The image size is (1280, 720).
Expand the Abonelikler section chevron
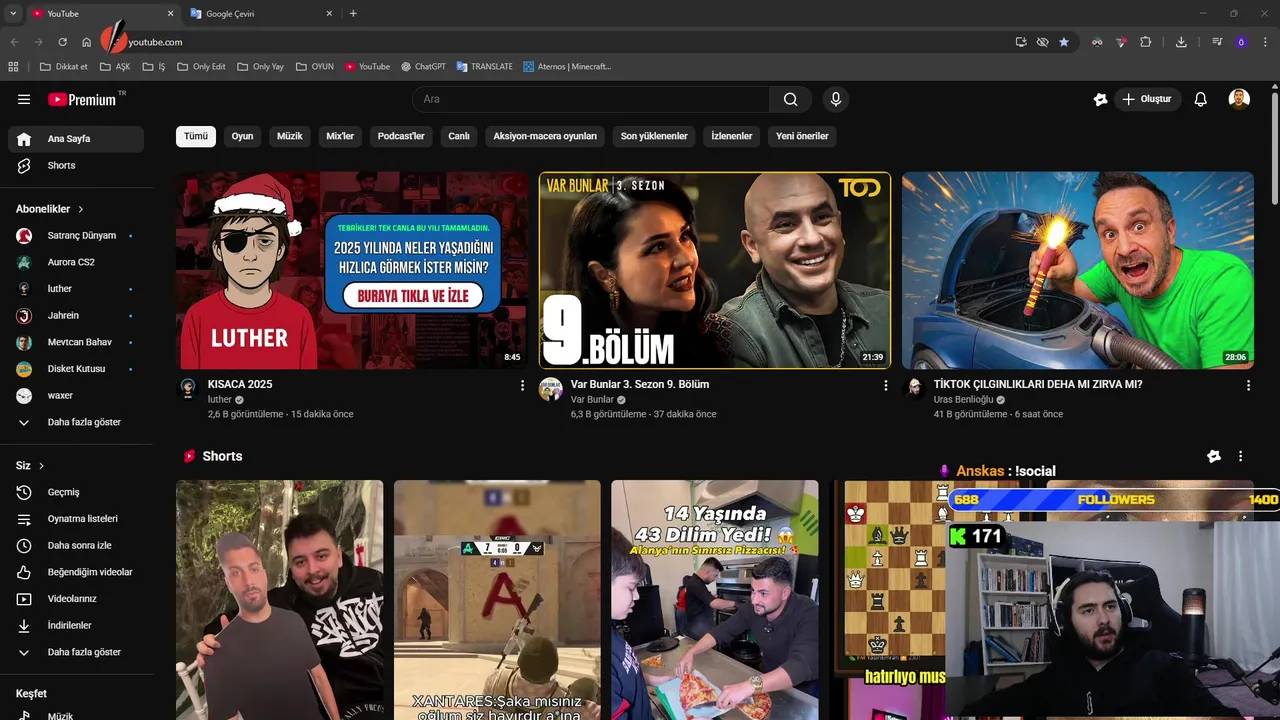pyautogui.click(x=81, y=209)
